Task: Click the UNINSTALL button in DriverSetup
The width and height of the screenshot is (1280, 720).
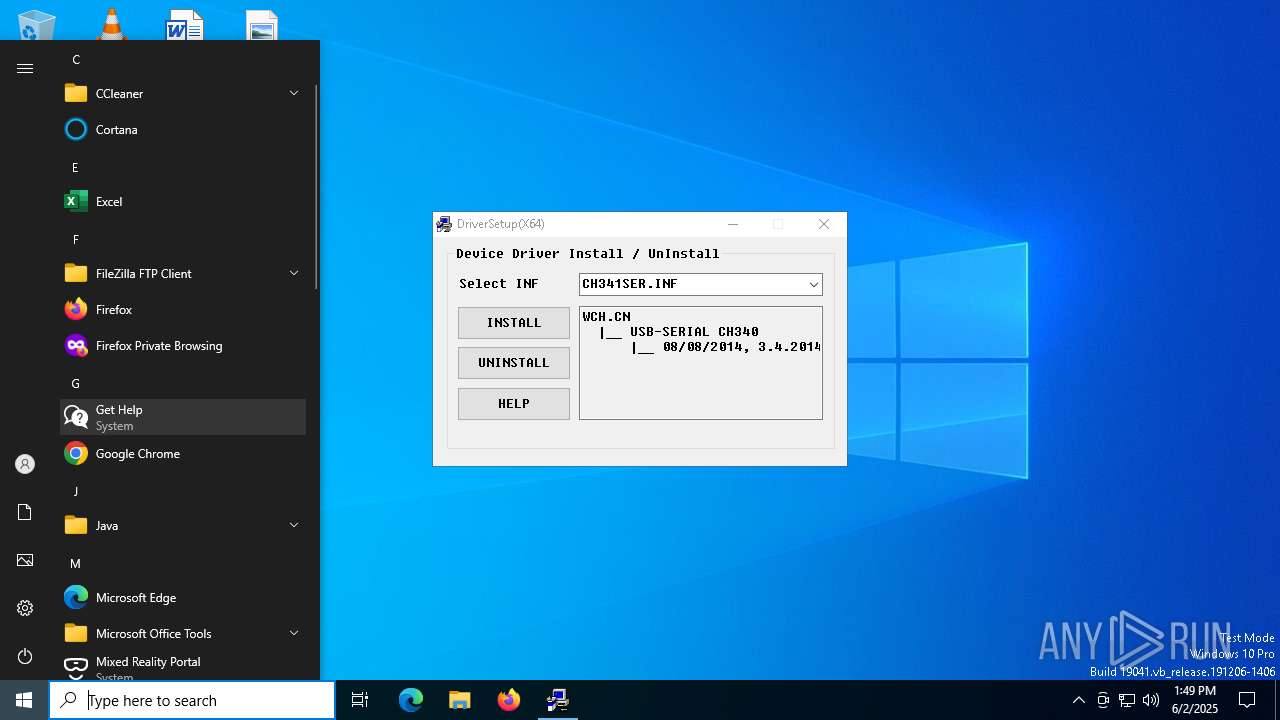Action: point(513,363)
